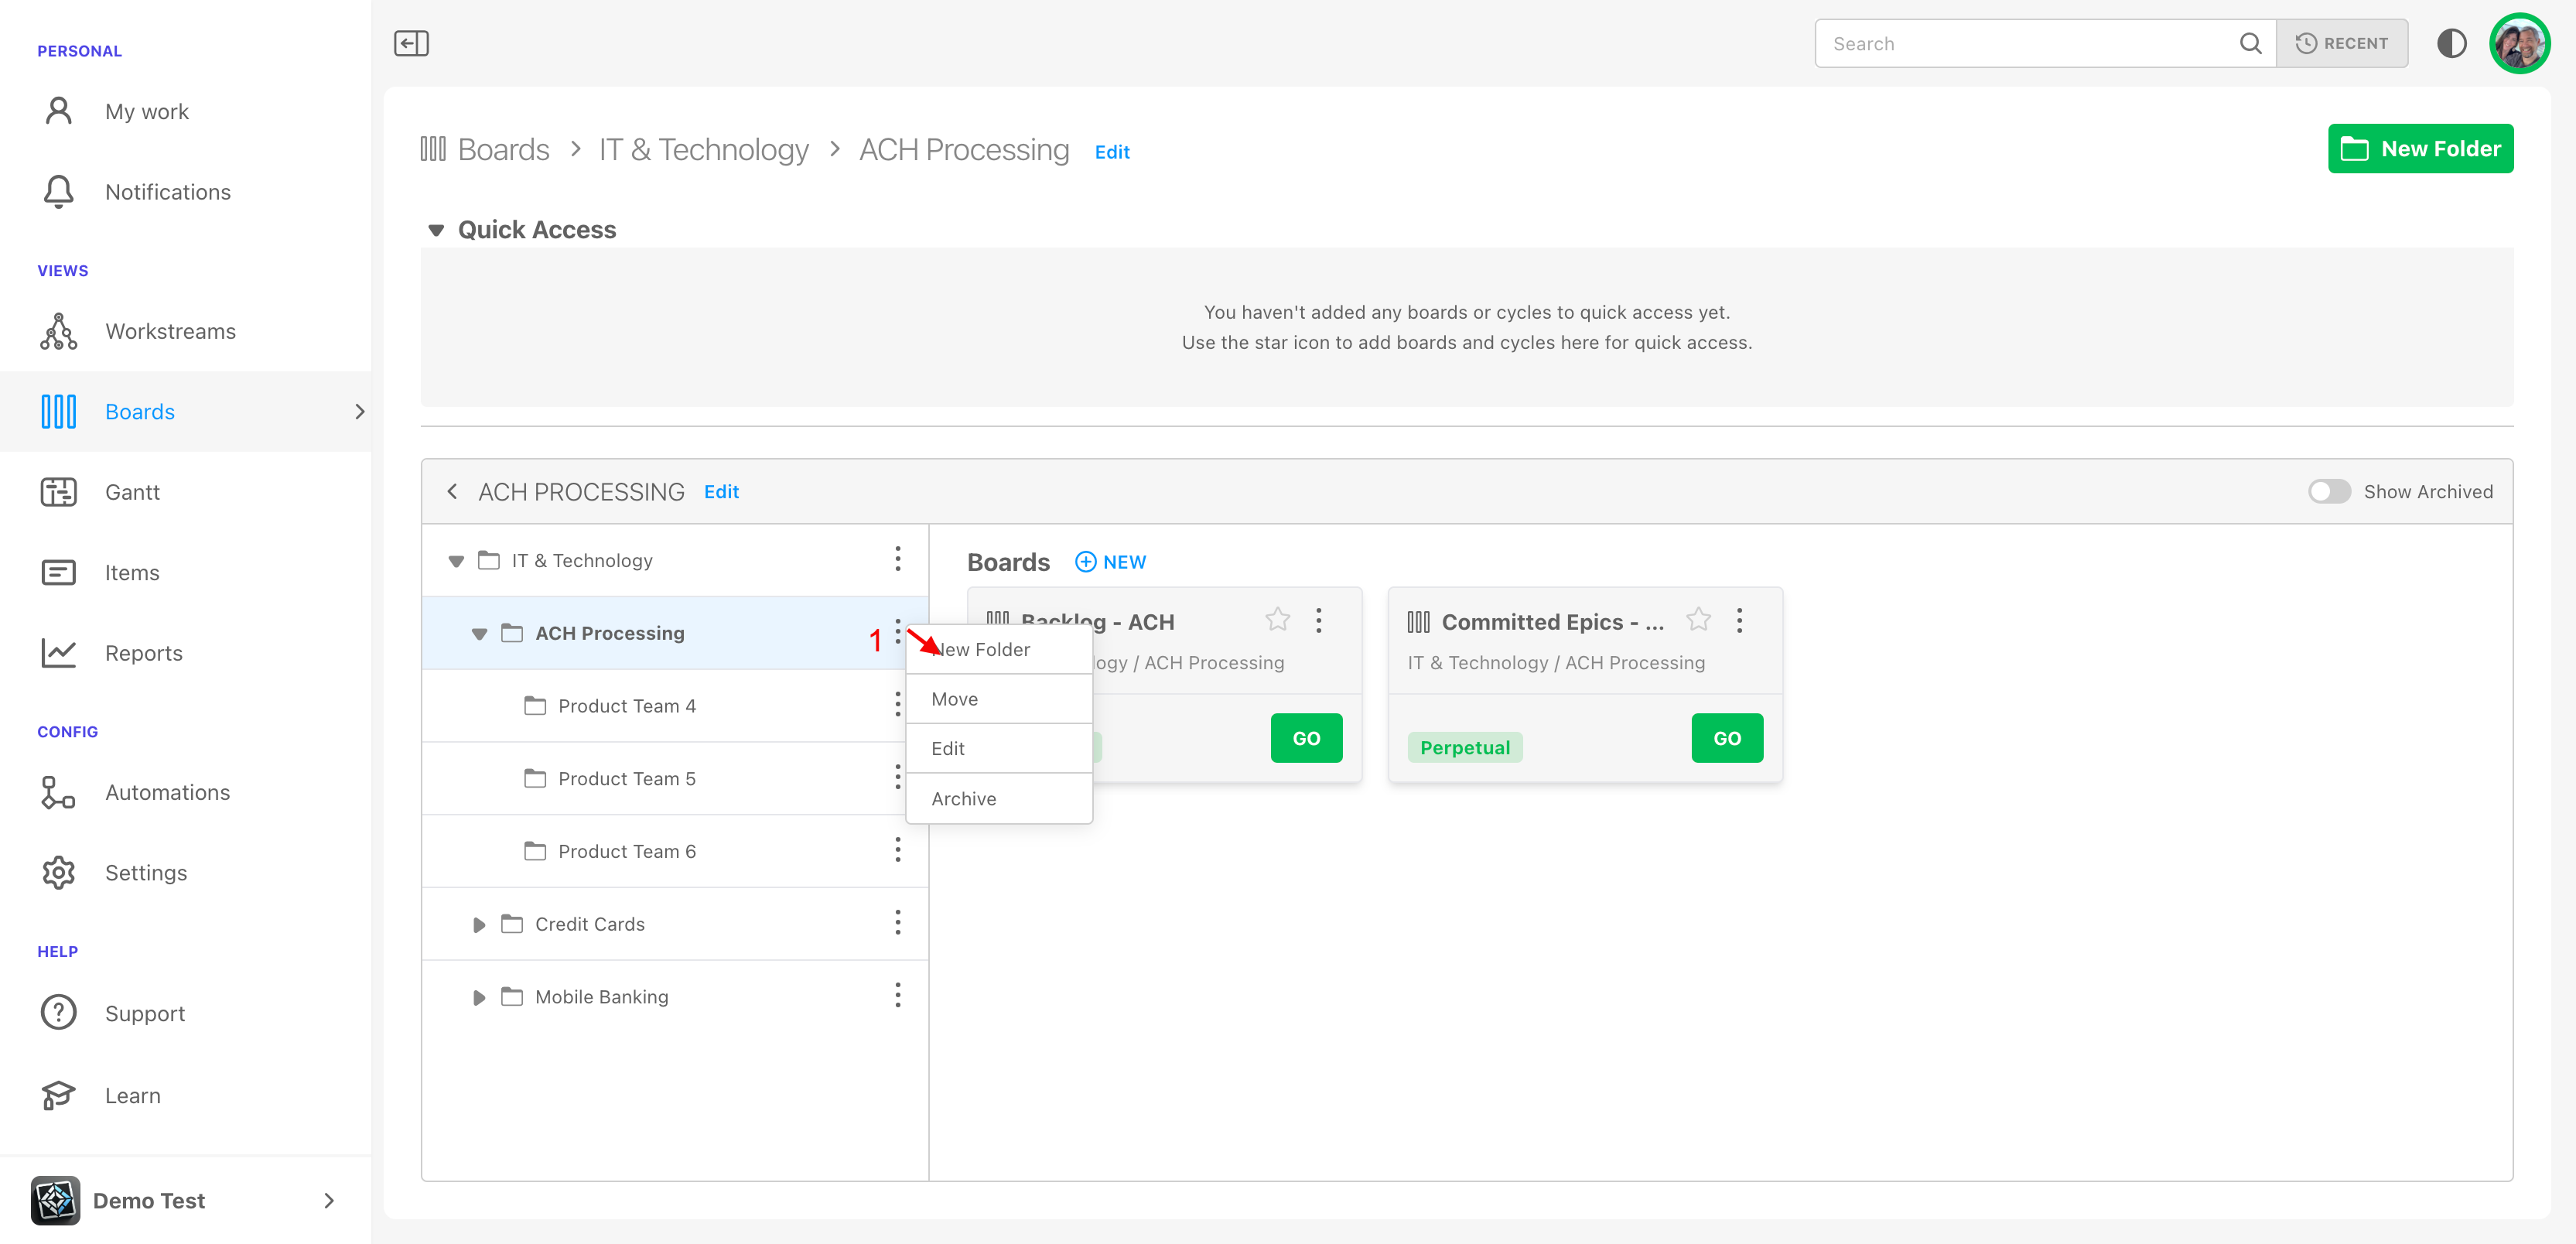This screenshot has height=1244, width=2576.
Task: Select Archive in the context menu
Action: click(x=963, y=798)
